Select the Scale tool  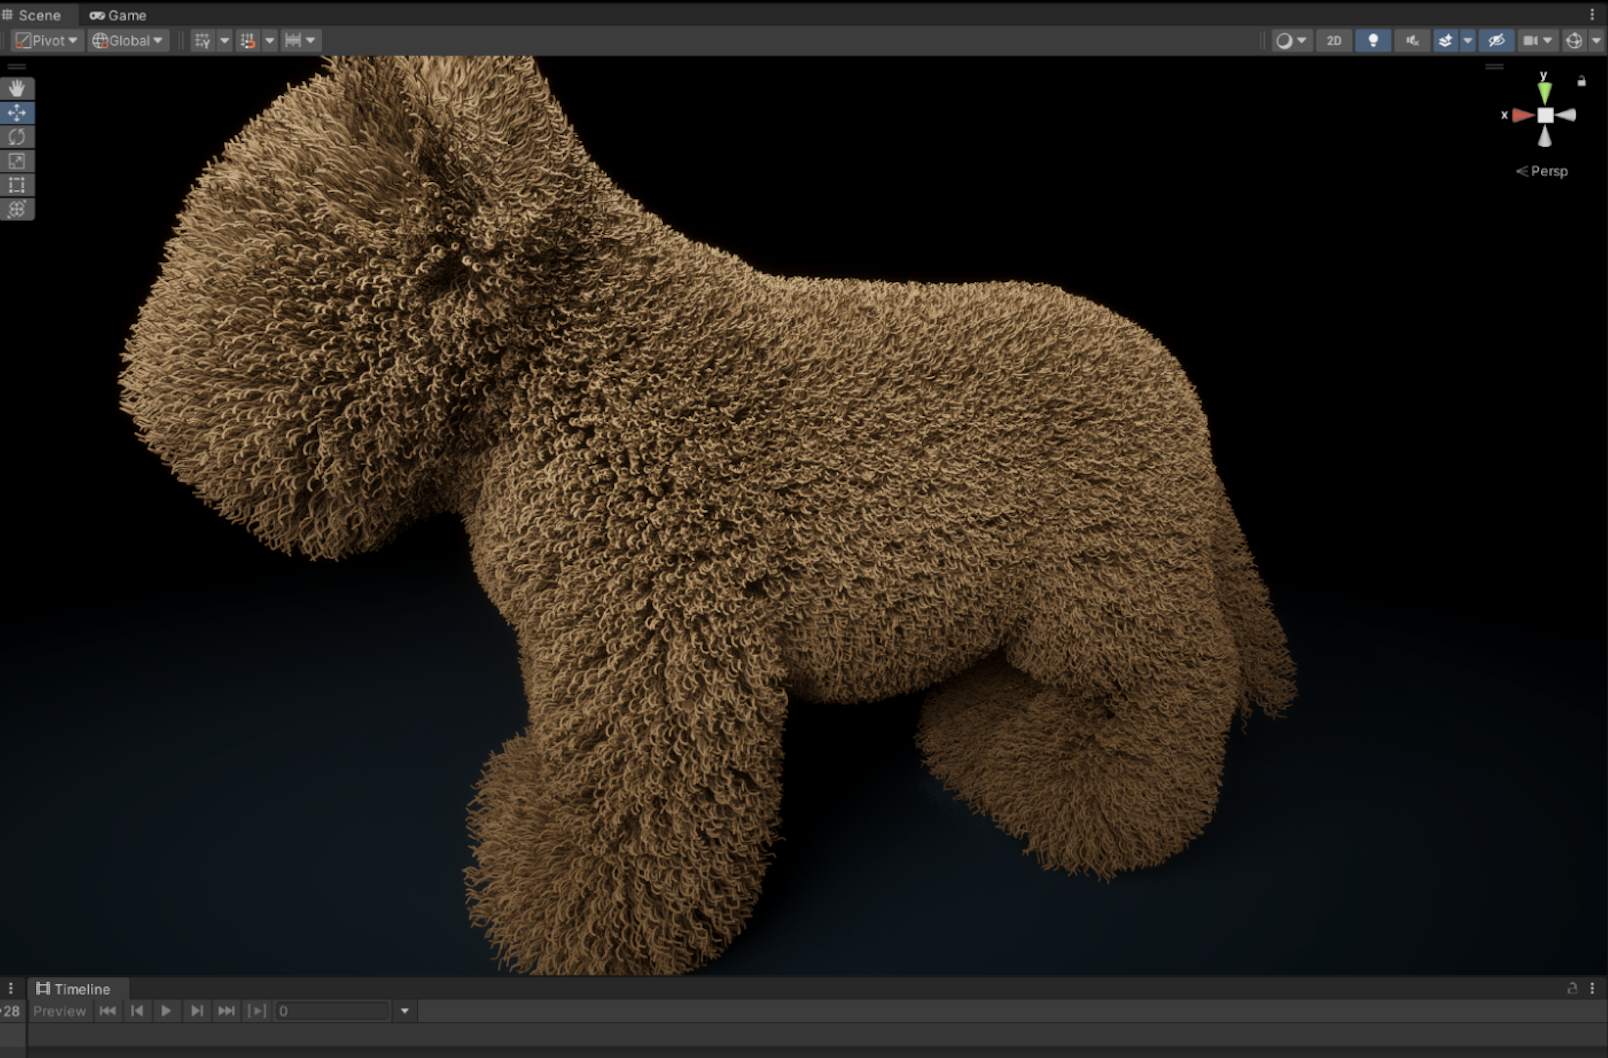click(17, 161)
